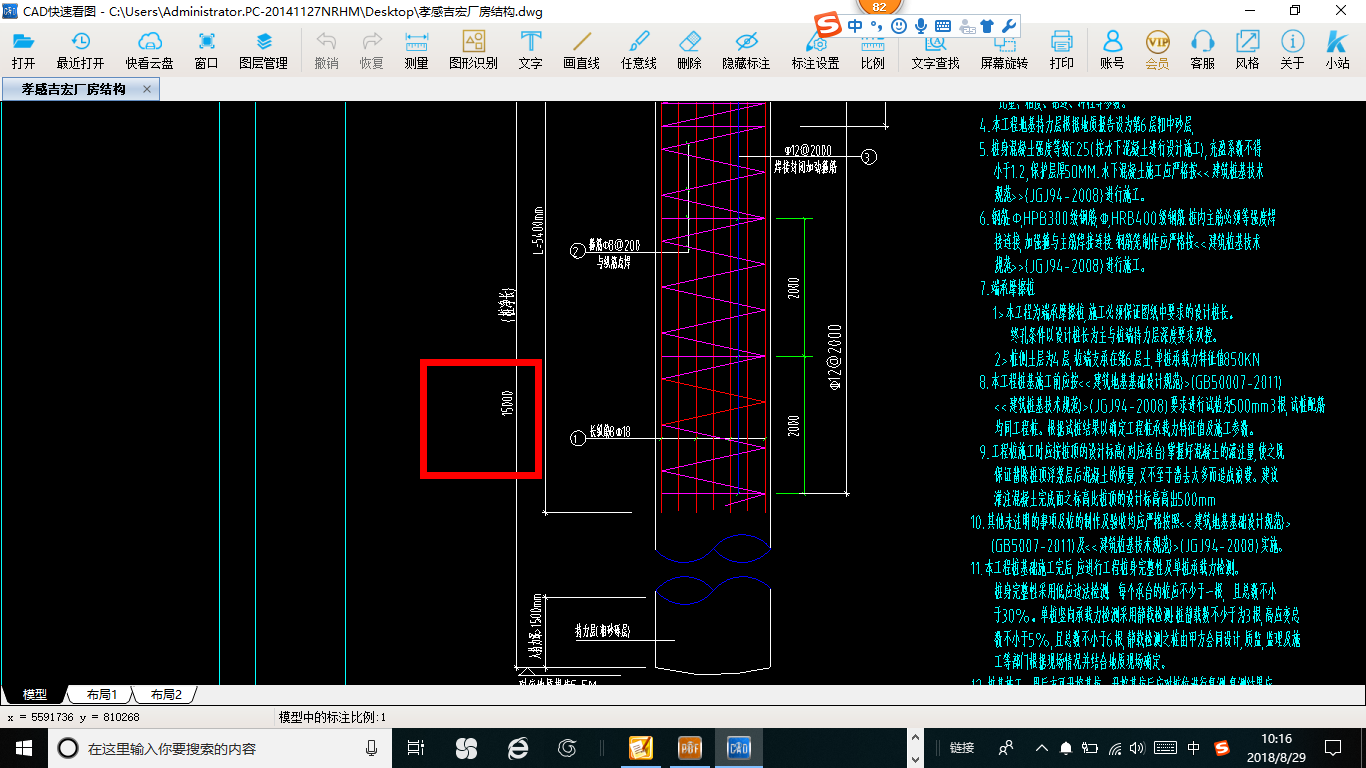Toggle 隐藏标注 hide annotations

746,50
